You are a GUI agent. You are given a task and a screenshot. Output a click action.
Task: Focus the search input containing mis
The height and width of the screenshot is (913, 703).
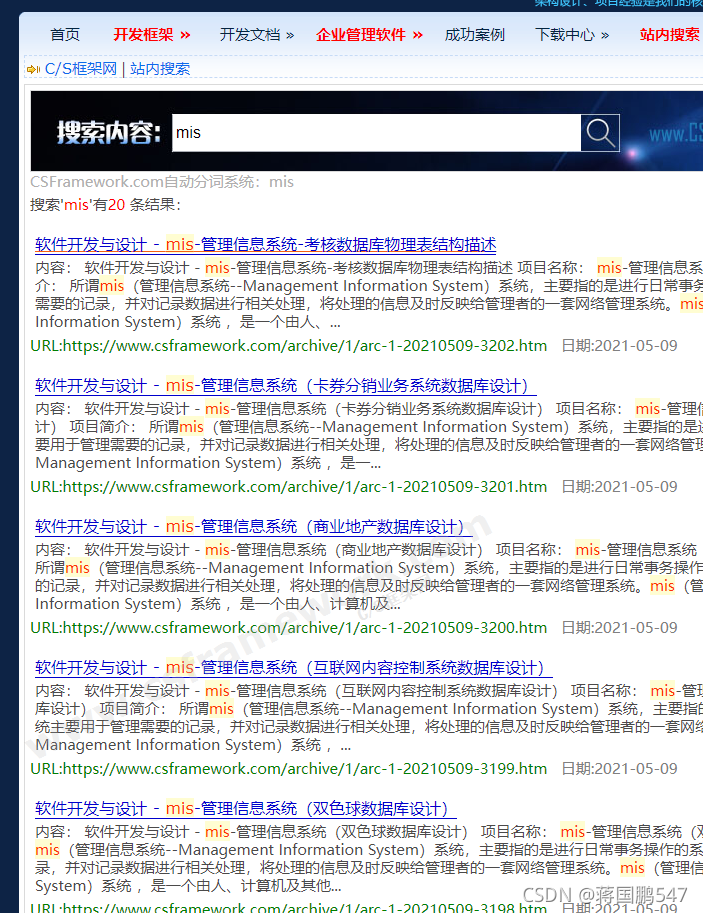click(376, 133)
